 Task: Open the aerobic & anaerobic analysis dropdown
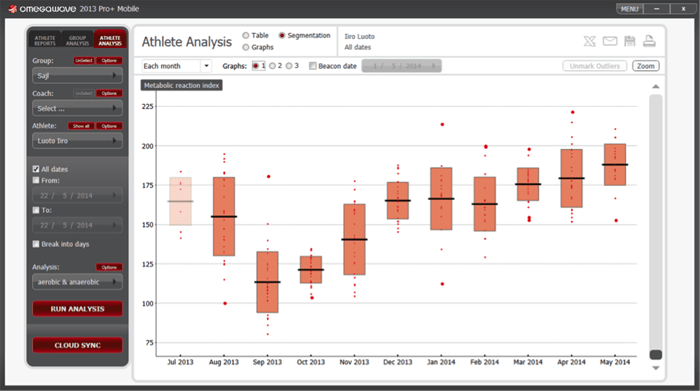click(77, 282)
